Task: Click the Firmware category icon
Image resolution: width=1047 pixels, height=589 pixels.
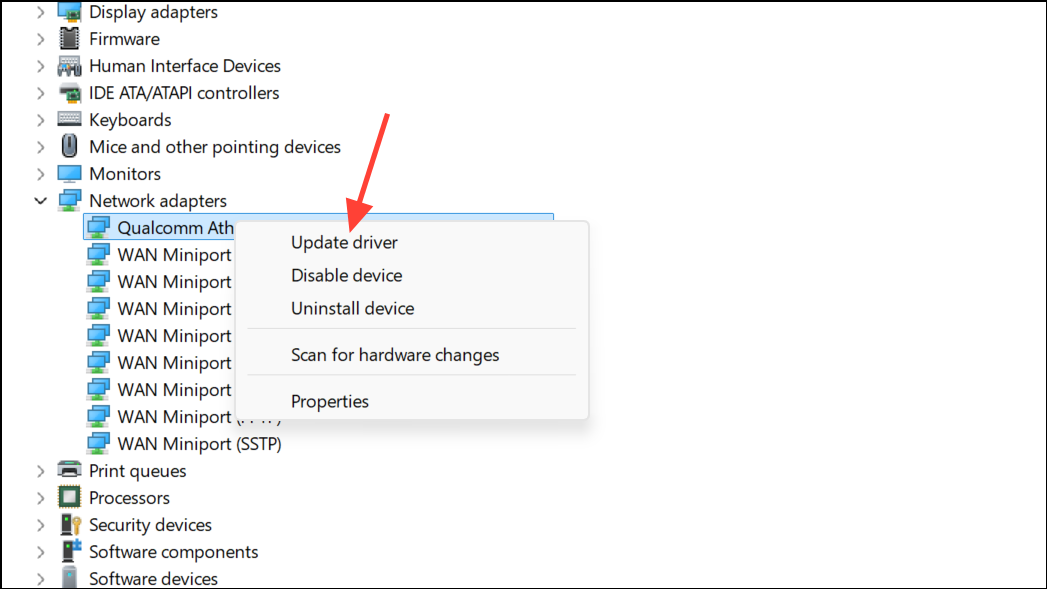Action: 69,39
